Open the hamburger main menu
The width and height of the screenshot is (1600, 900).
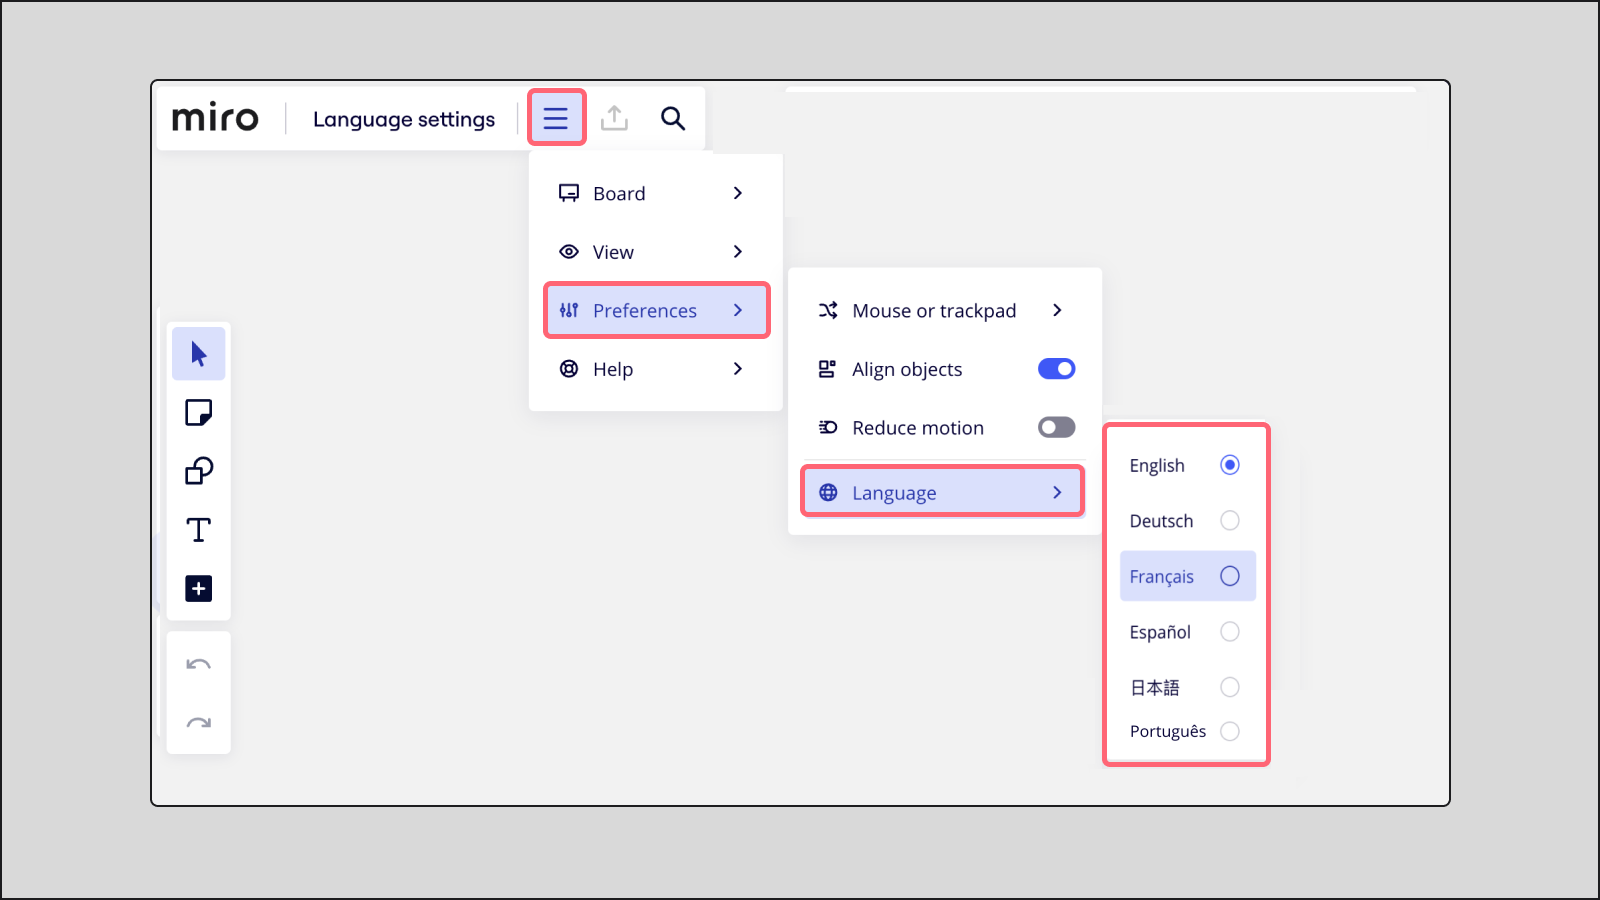(x=556, y=117)
